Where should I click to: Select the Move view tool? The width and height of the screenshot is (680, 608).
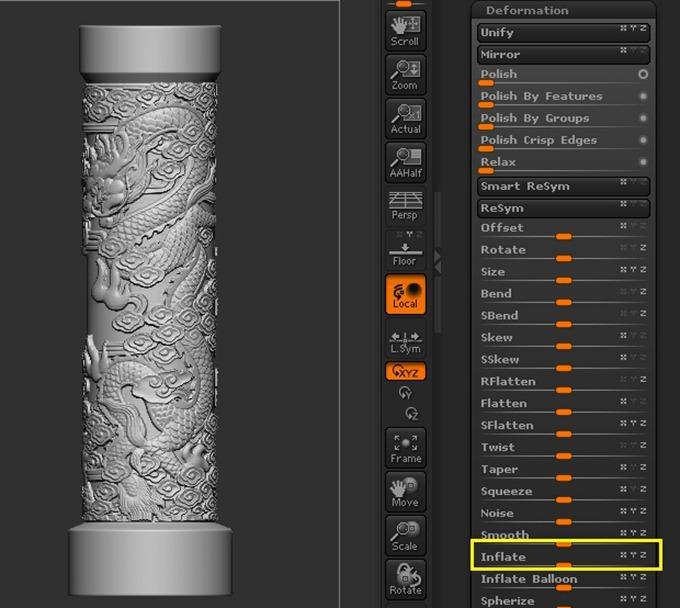[x=405, y=491]
